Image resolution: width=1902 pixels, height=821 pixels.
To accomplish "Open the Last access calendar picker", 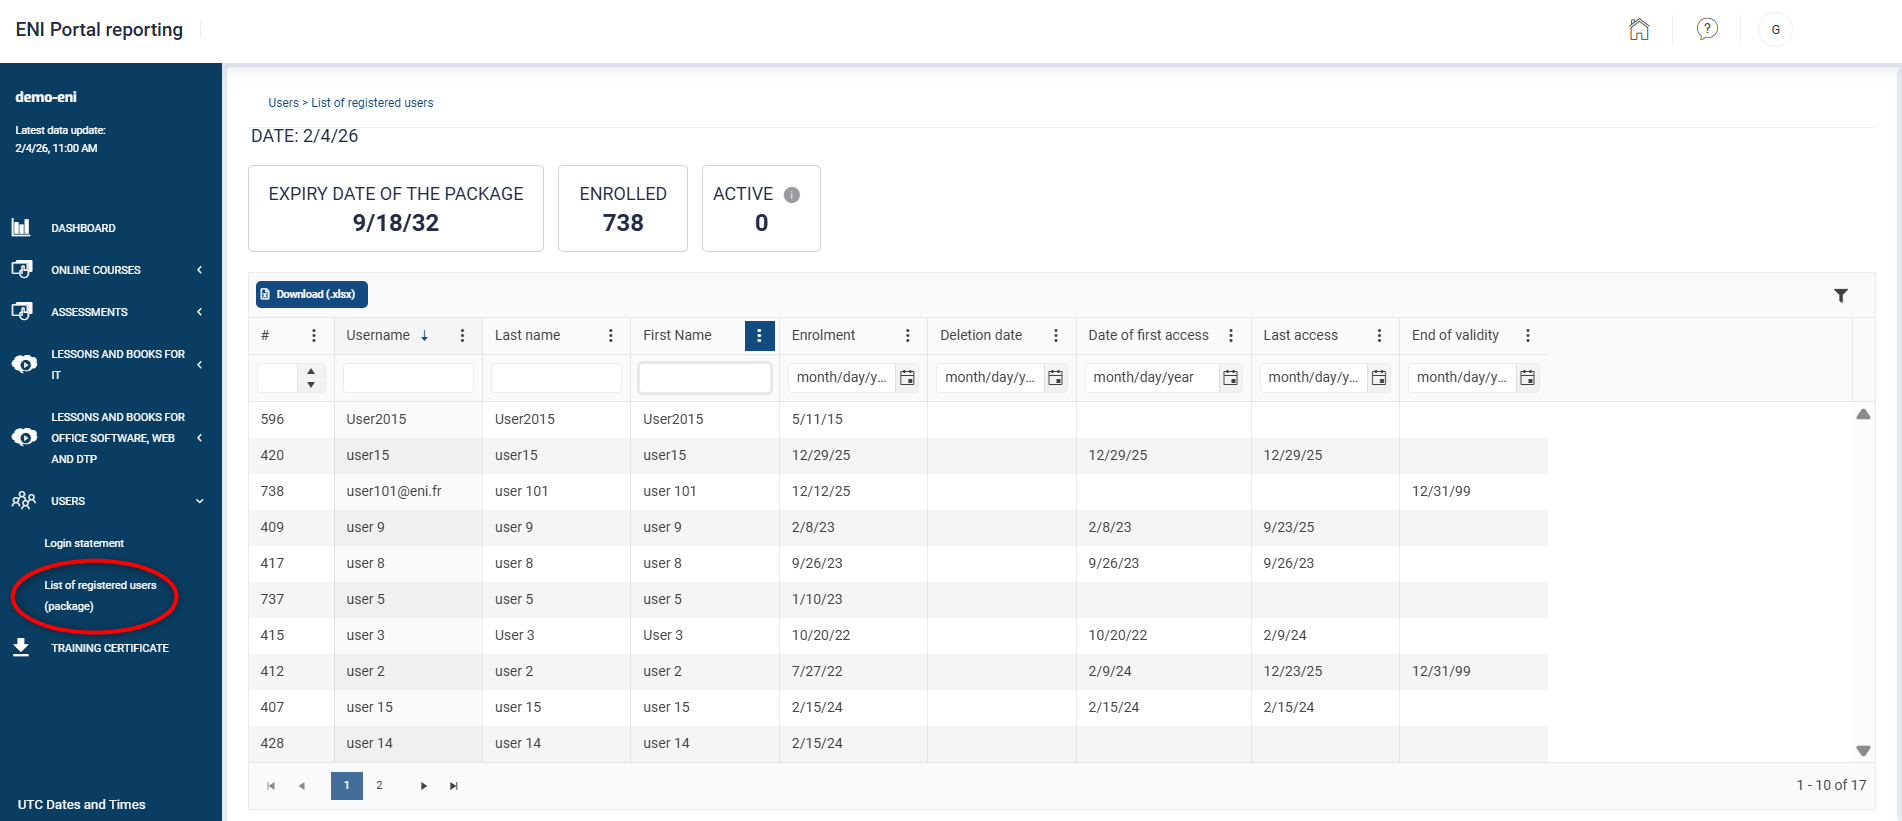I will click(1379, 377).
